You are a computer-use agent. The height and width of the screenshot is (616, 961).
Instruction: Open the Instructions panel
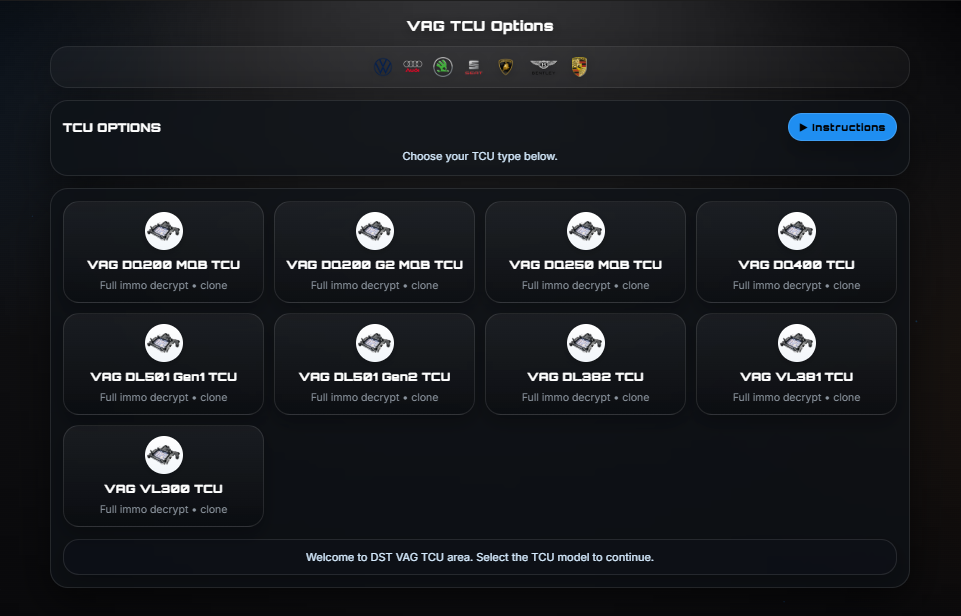841,127
